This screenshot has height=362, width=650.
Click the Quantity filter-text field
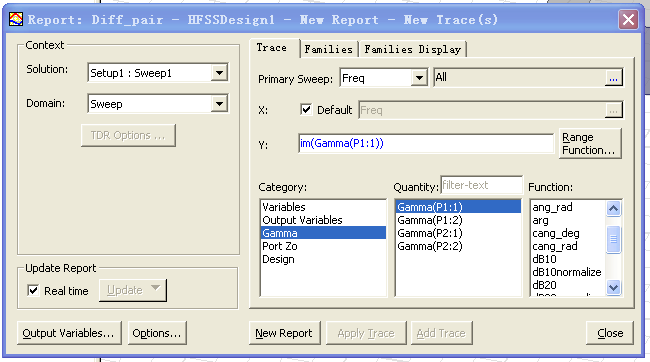coord(481,185)
